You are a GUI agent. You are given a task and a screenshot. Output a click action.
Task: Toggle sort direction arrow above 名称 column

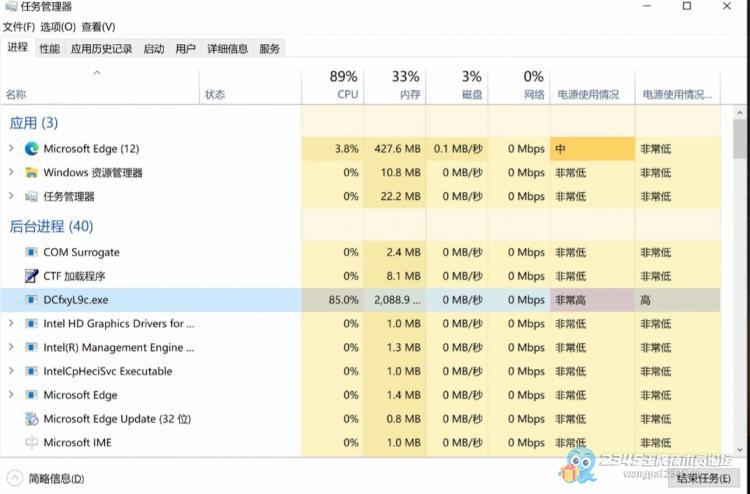click(97, 73)
